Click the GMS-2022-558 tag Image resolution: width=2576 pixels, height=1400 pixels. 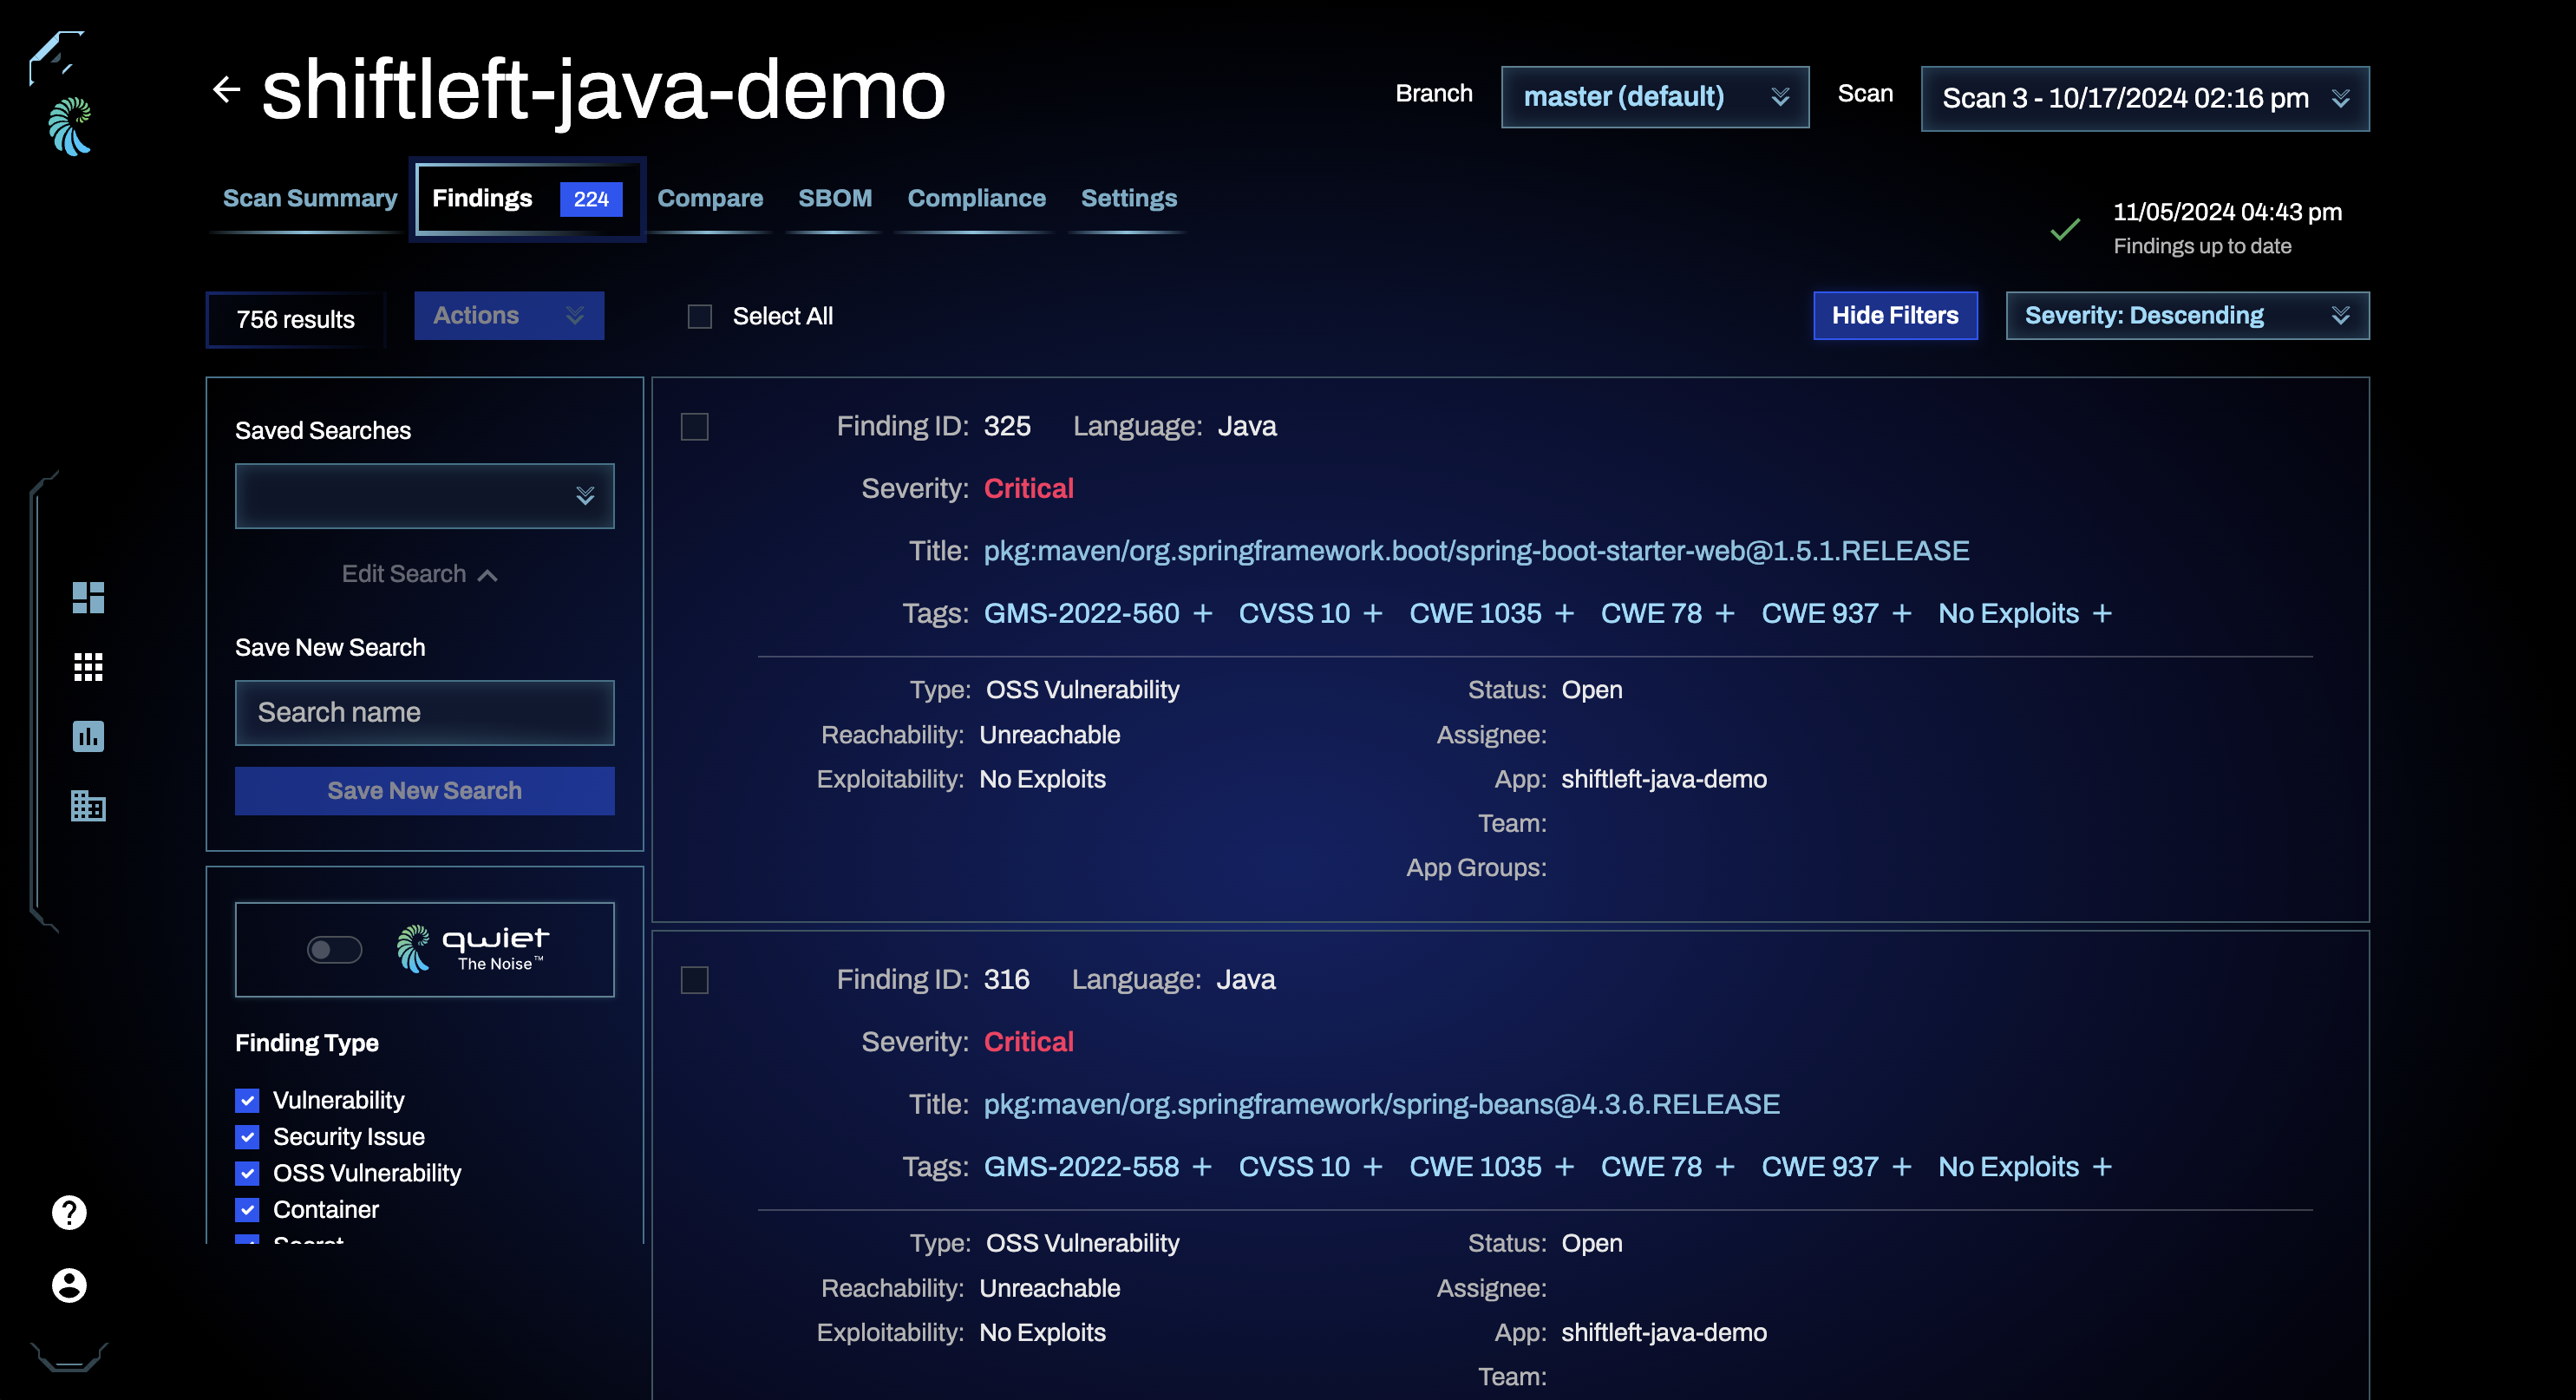[x=1081, y=1167]
